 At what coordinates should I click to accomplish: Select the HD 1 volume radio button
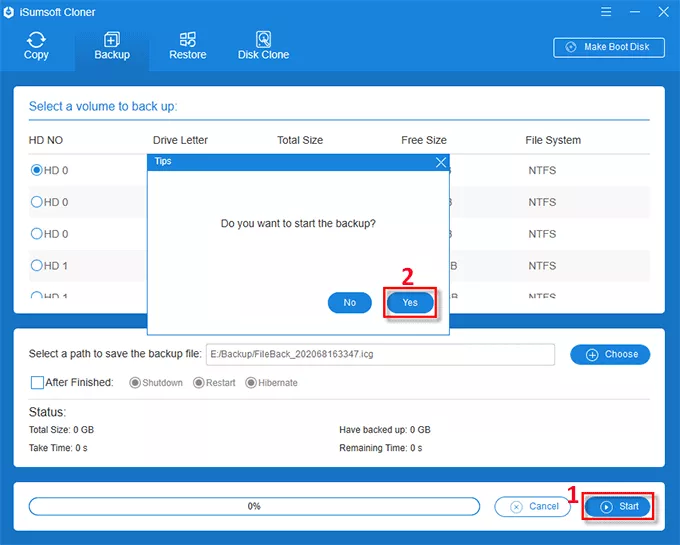37,266
